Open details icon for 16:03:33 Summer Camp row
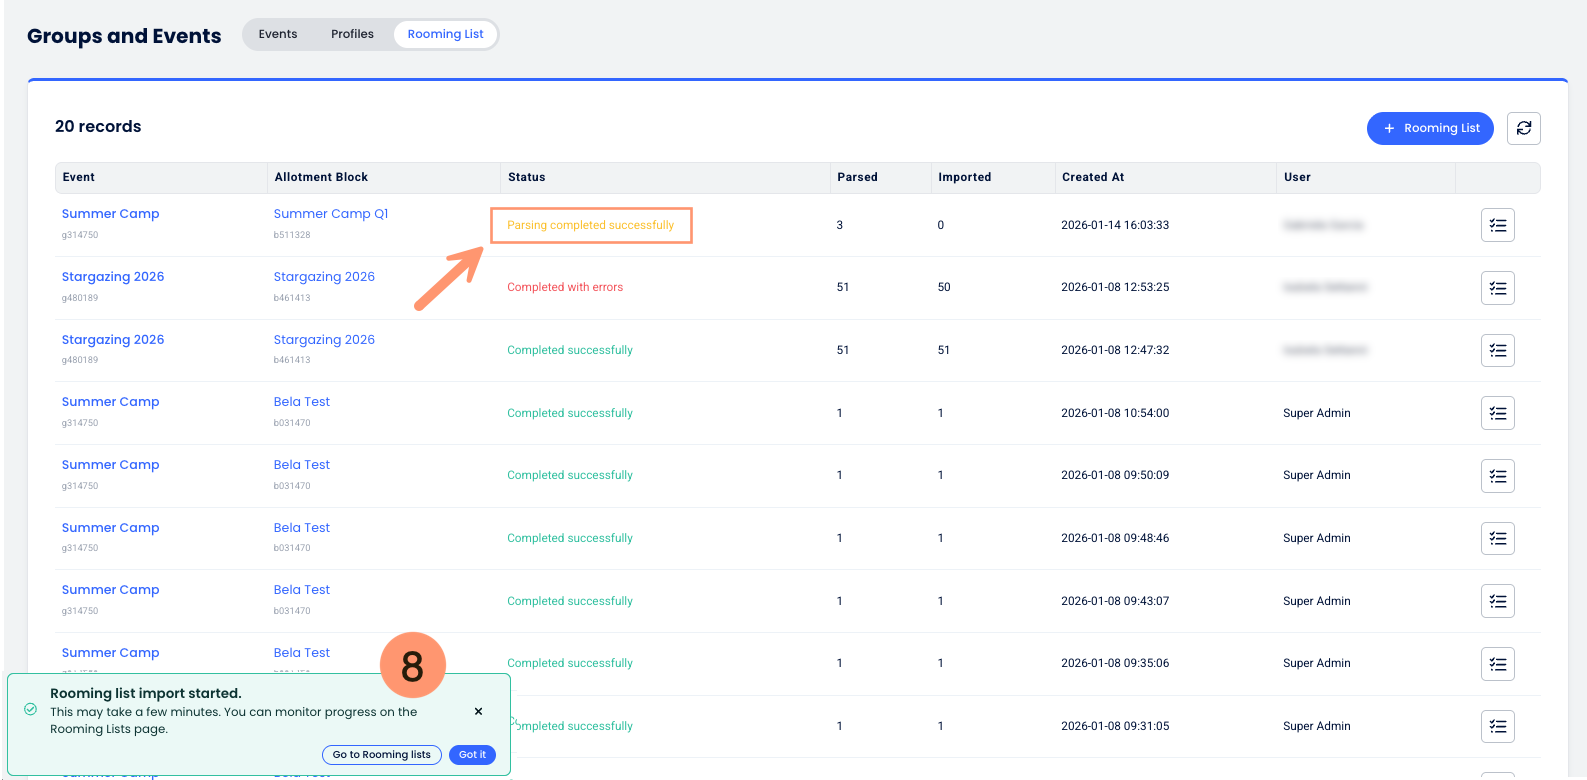The image size is (1587, 780). (1497, 225)
